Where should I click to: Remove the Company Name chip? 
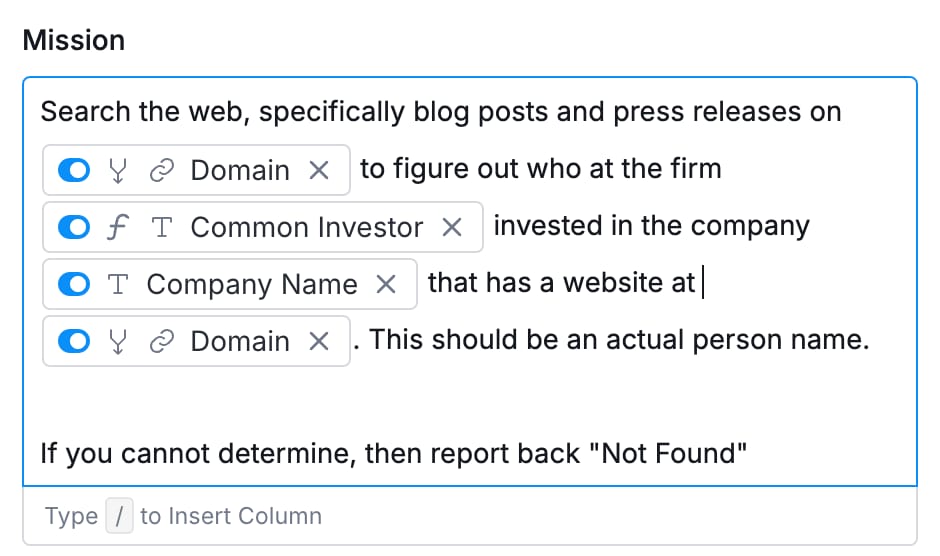pos(386,284)
